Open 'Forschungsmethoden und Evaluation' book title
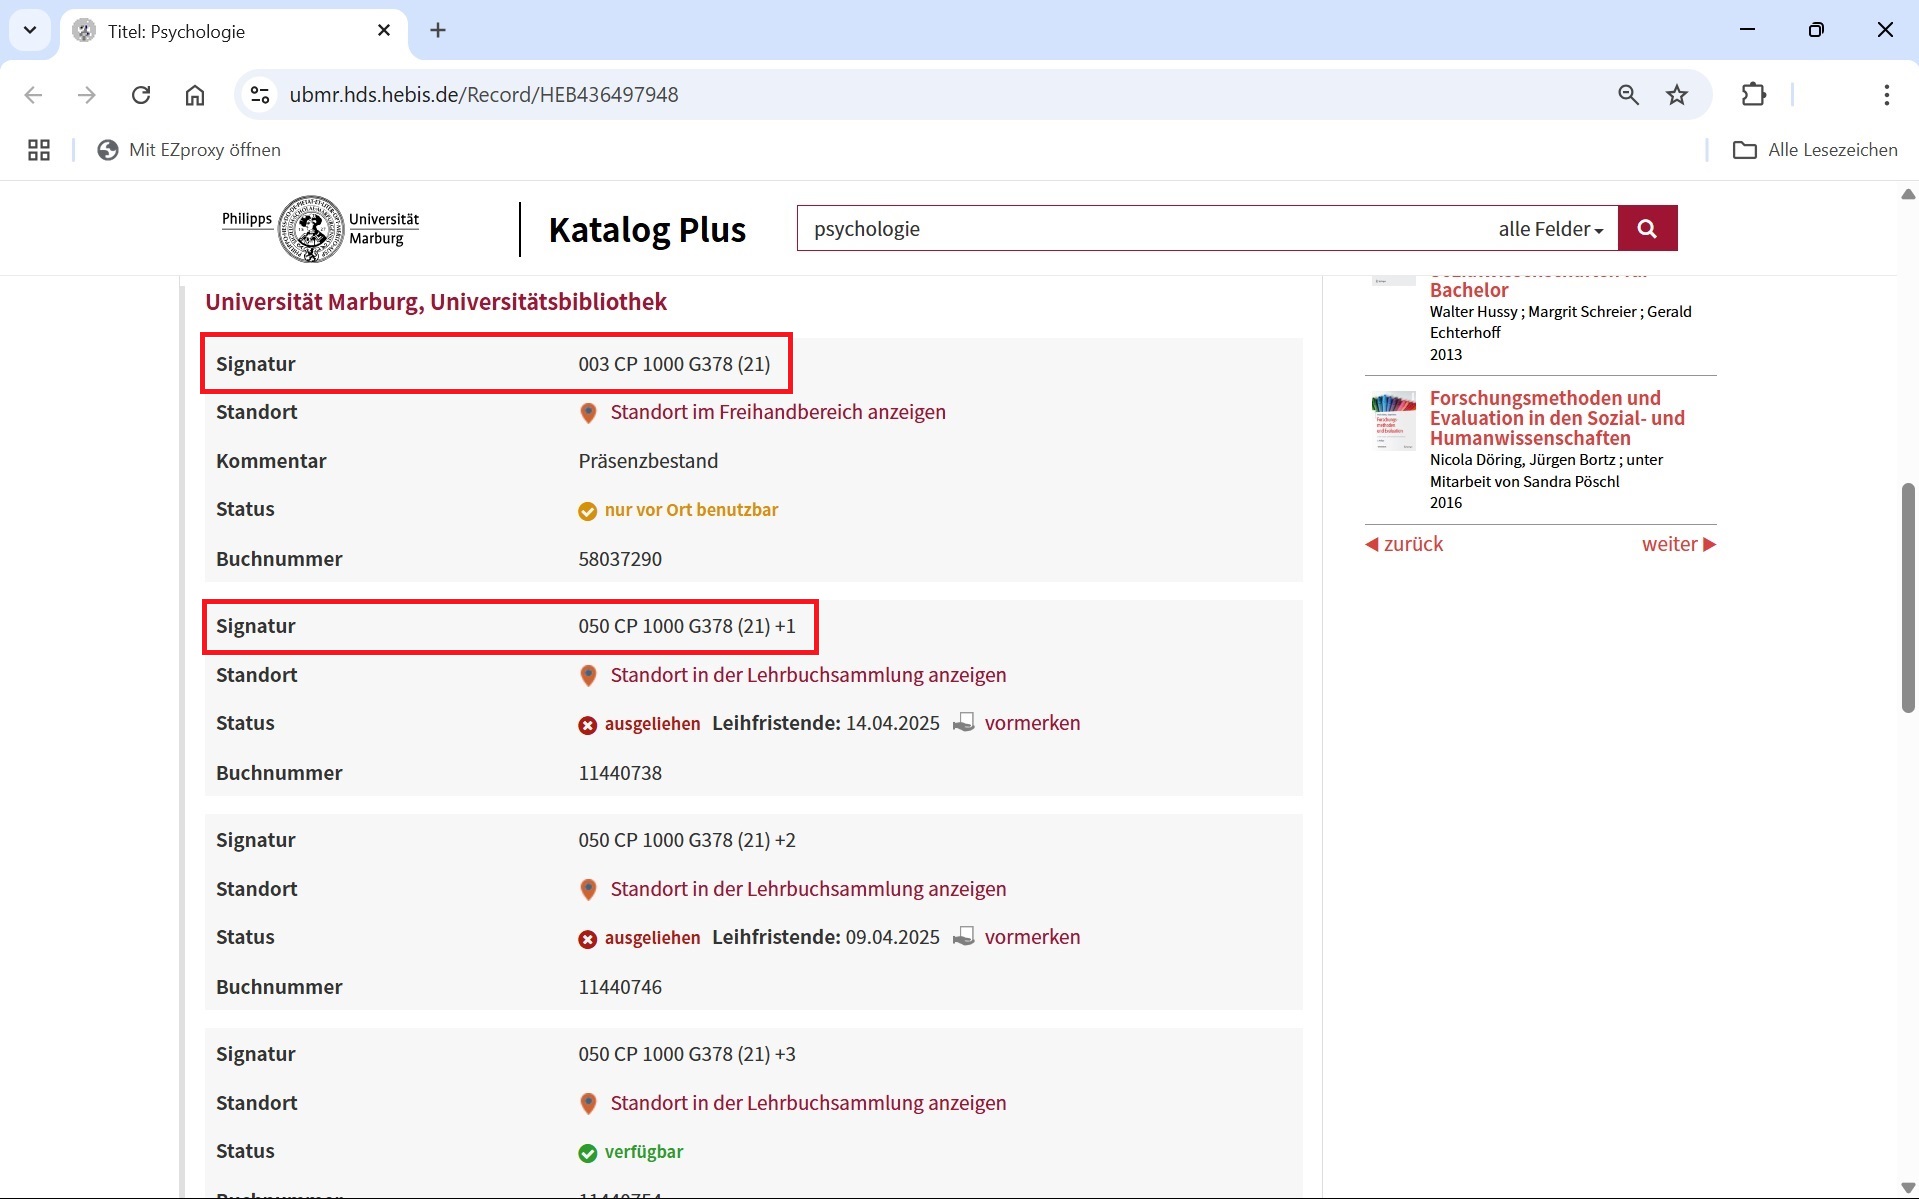The width and height of the screenshot is (1919, 1199). click(x=1556, y=418)
